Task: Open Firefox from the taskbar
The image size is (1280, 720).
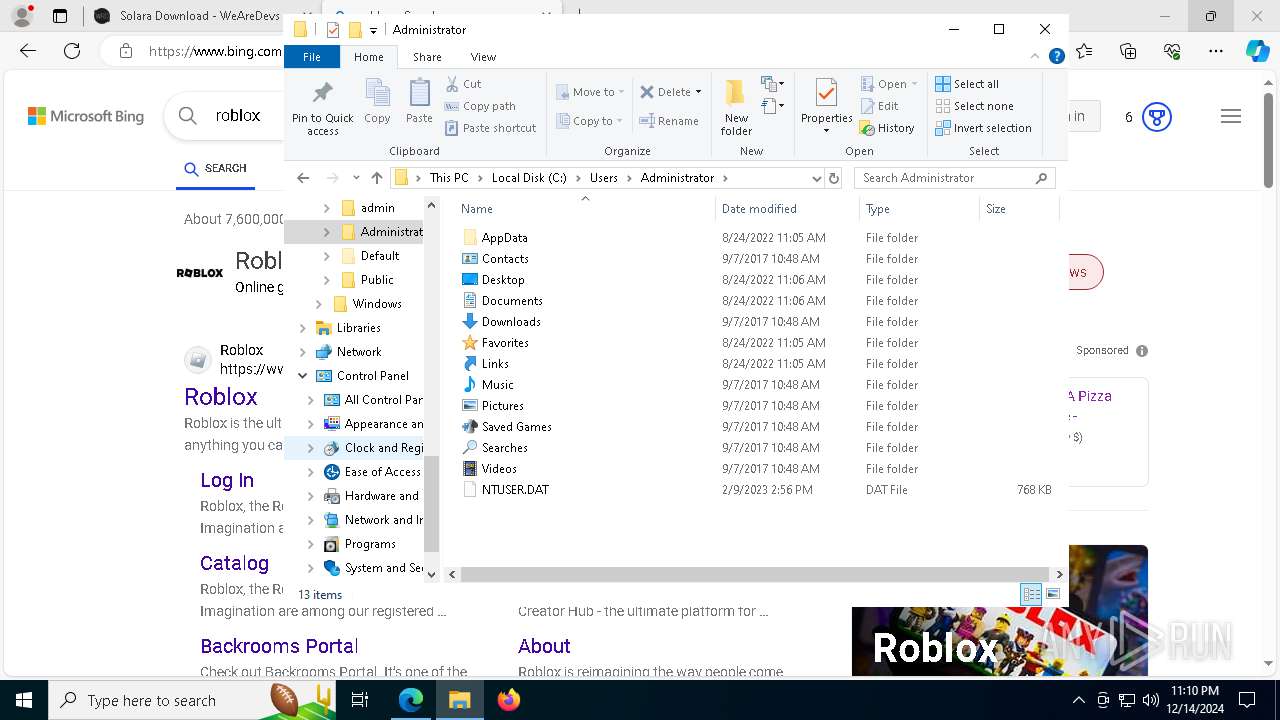Action: tap(509, 700)
